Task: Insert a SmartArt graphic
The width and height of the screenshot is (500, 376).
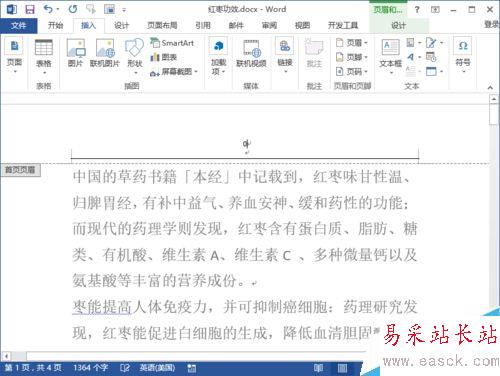Action: click(172, 43)
